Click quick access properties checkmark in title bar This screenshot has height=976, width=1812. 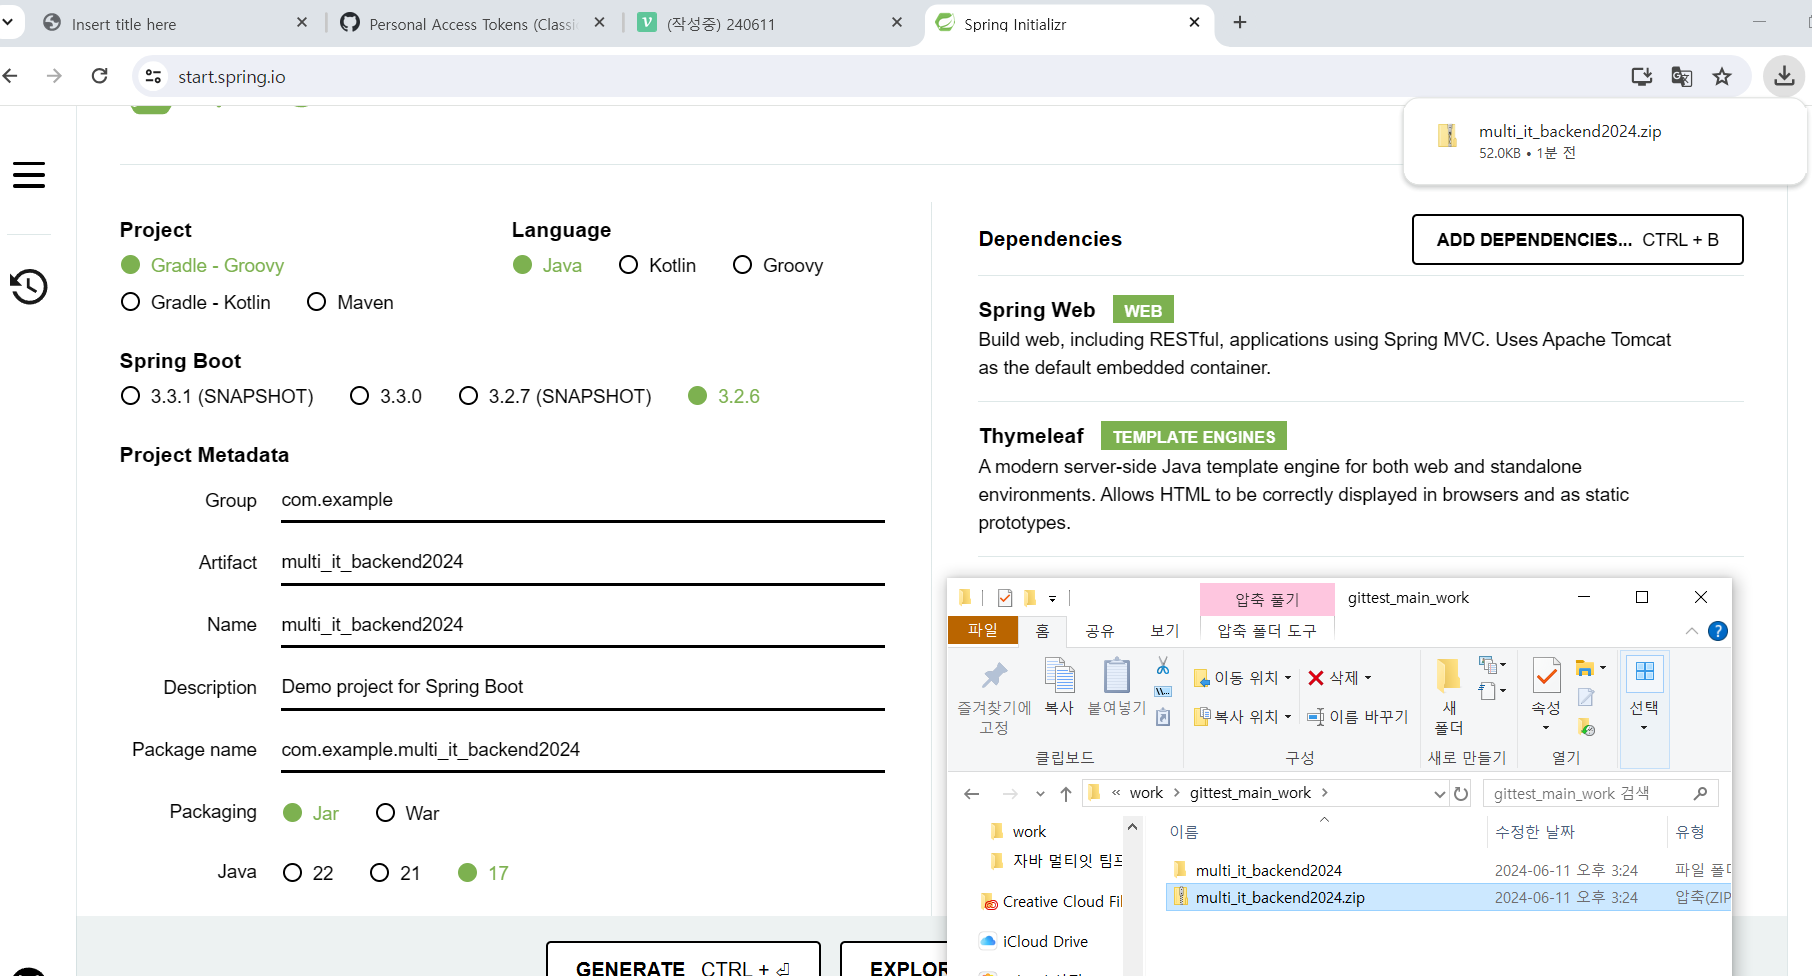pyautogui.click(x=1005, y=598)
